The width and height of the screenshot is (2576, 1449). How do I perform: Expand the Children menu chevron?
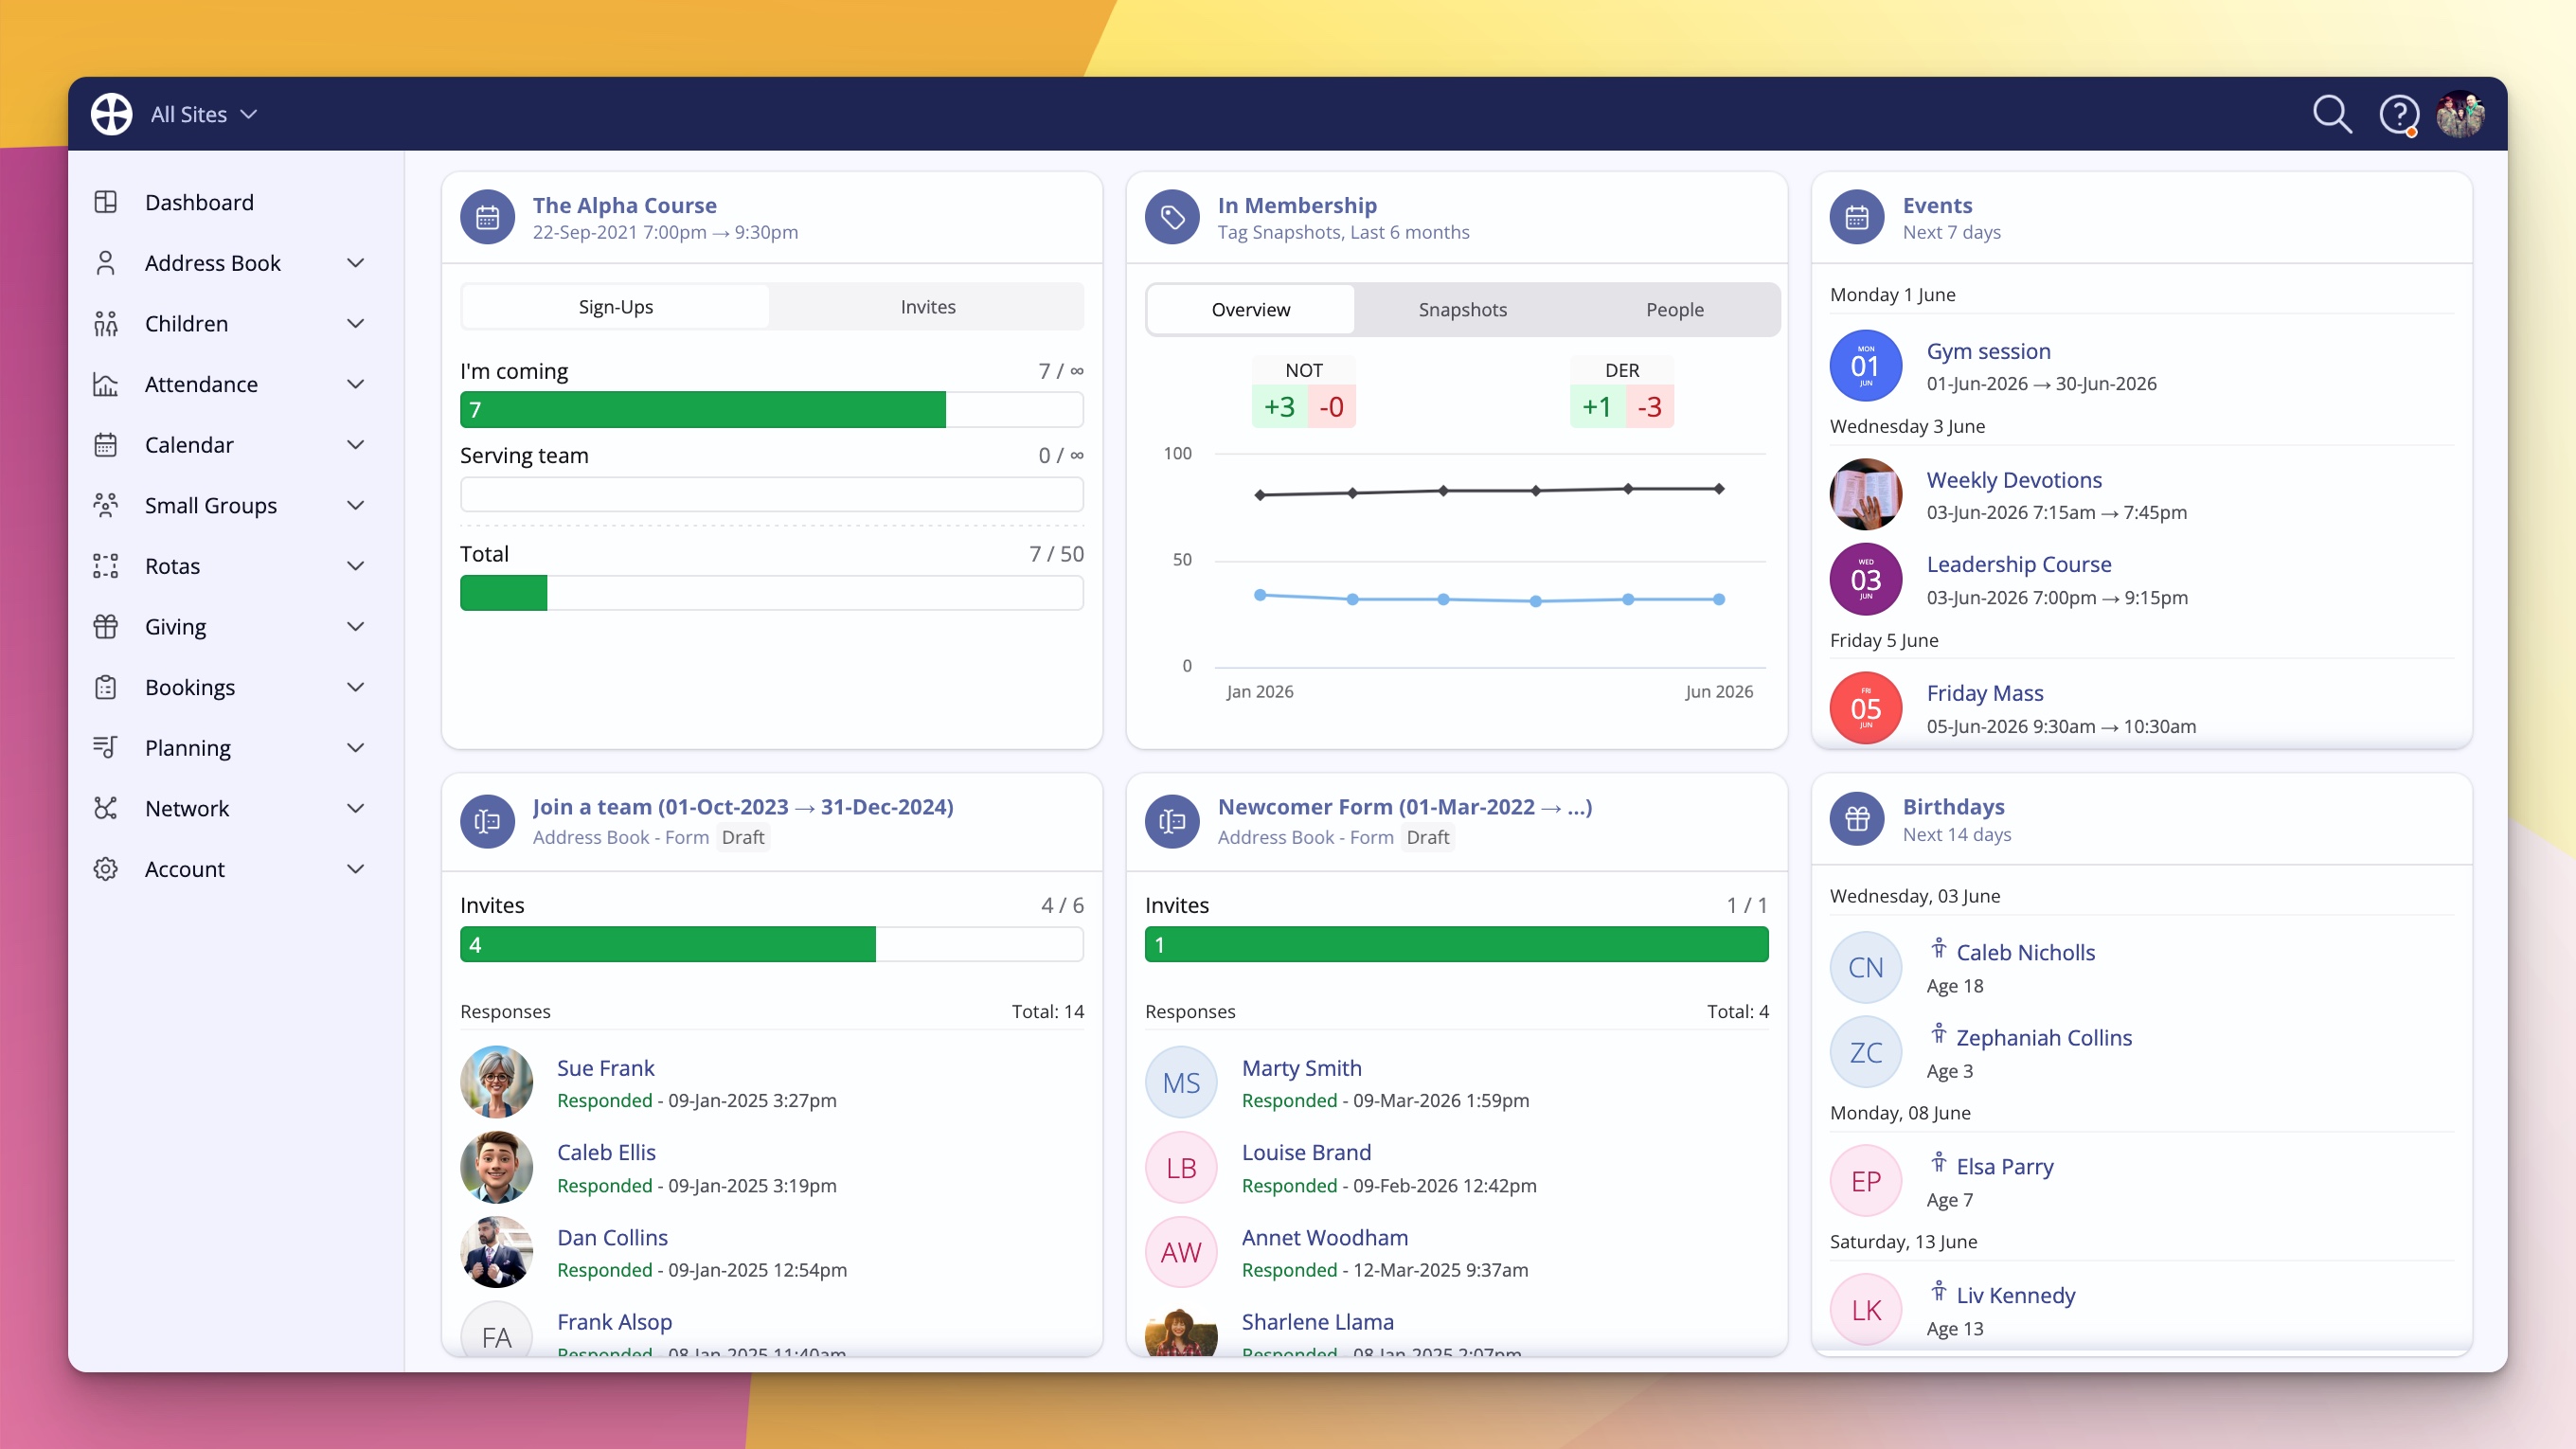click(x=355, y=324)
